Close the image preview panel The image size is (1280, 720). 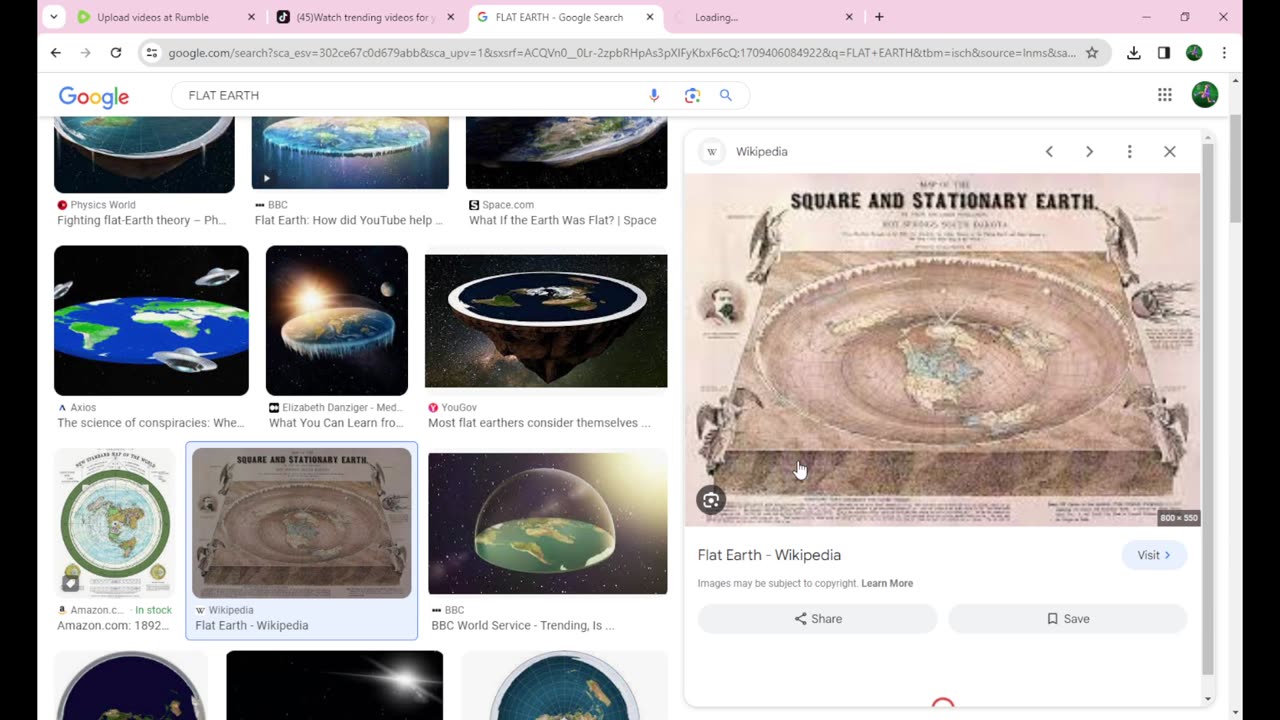point(1170,152)
